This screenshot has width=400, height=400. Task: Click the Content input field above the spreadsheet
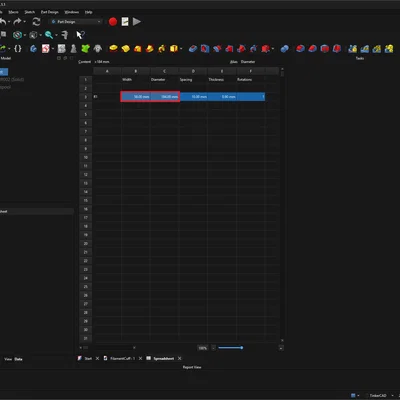pos(160,62)
